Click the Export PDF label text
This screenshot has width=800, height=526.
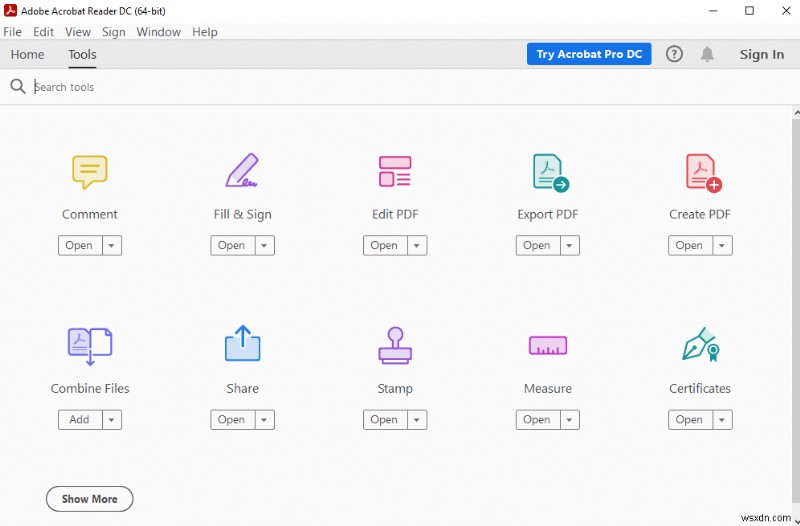pos(547,215)
